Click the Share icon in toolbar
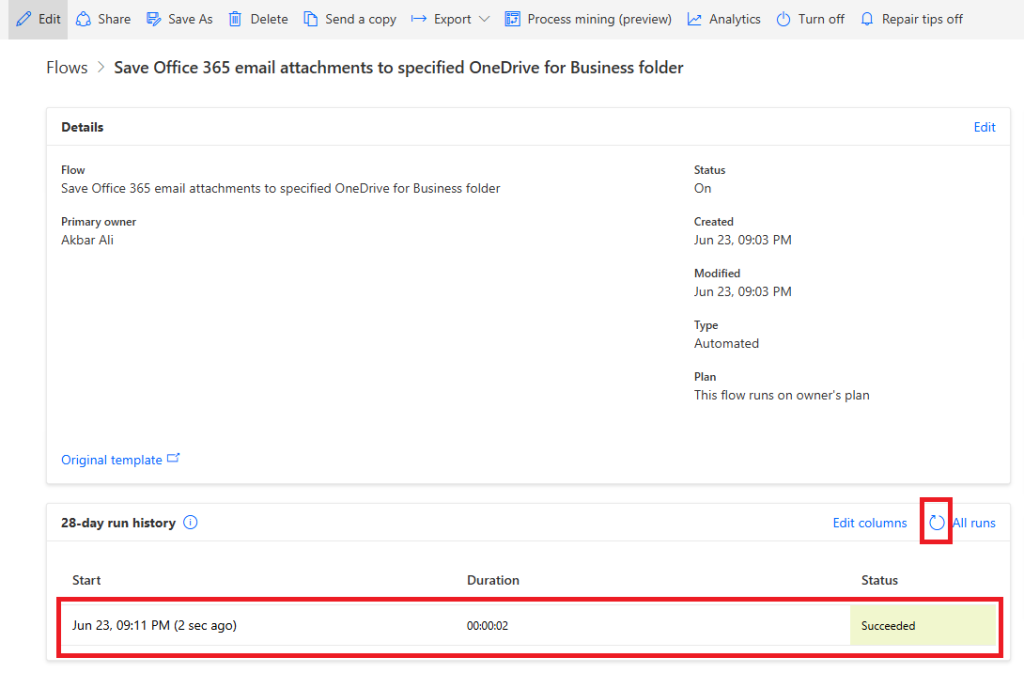 click(84, 19)
